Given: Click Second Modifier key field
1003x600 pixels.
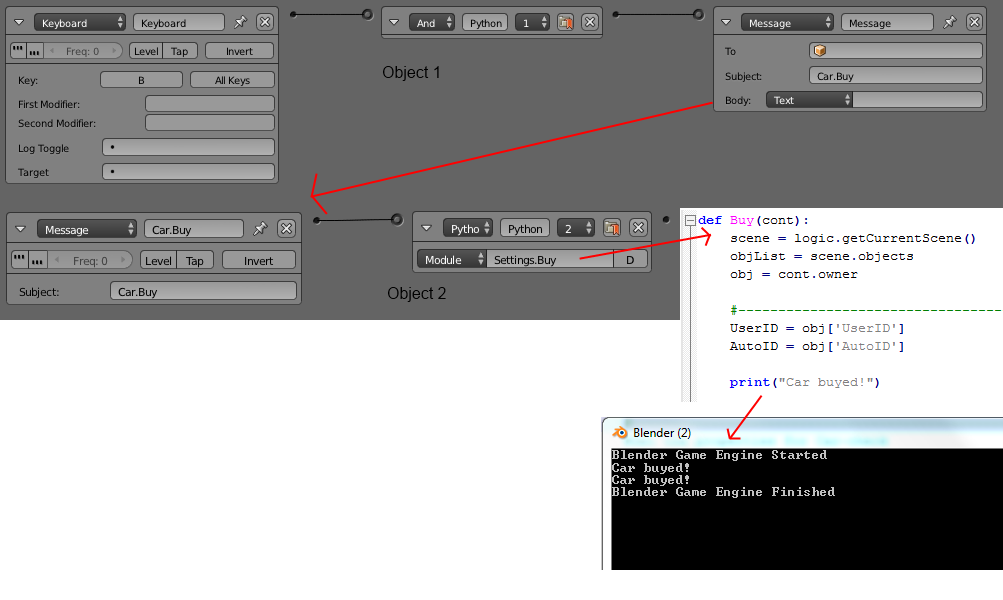Looking at the screenshot, I should (210, 123).
